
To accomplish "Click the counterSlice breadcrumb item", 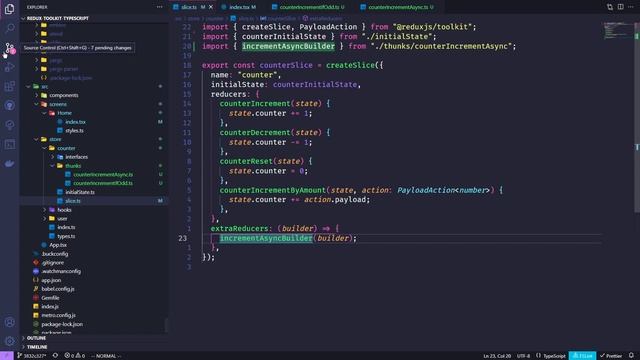I will 278,19.
